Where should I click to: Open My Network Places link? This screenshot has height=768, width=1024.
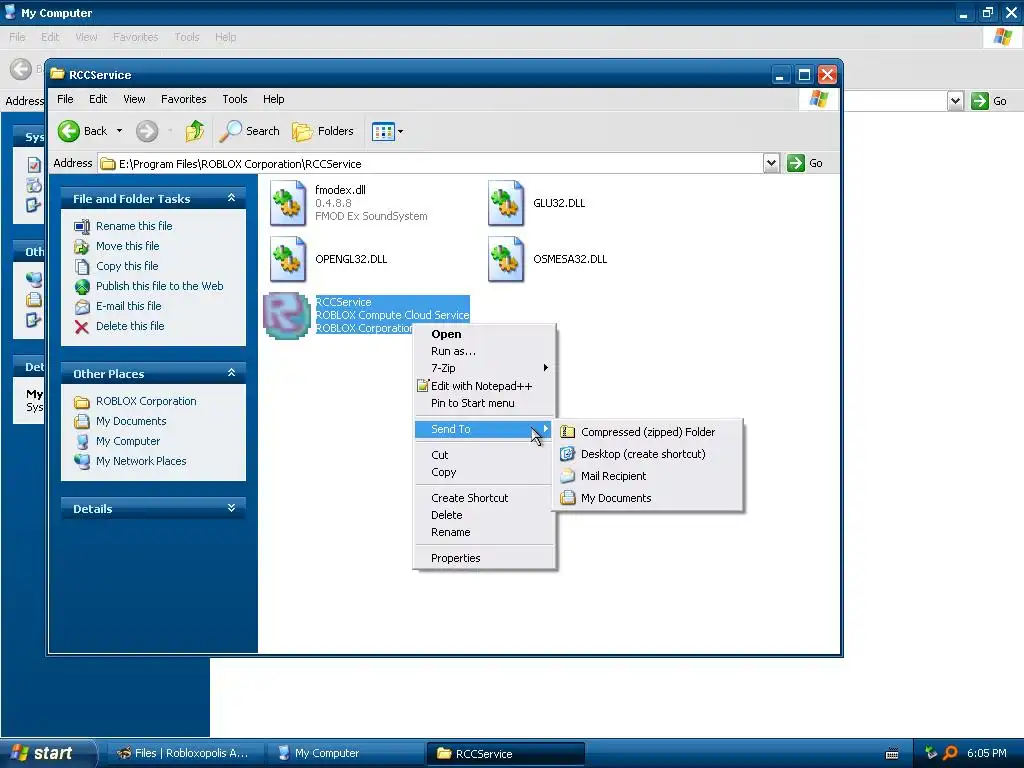141,461
